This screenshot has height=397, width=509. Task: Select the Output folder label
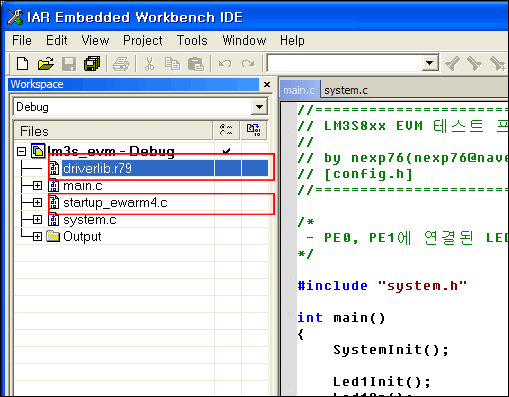[82, 237]
